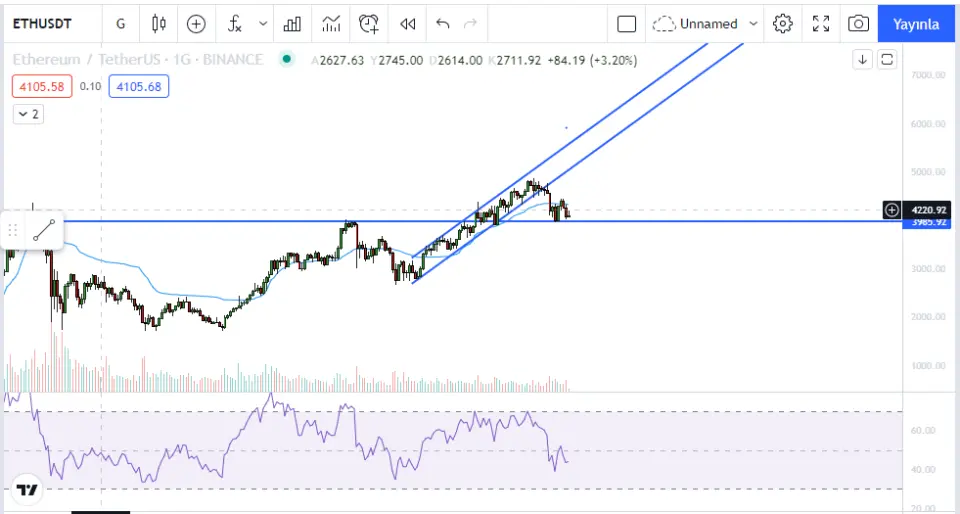The height and width of the screenshot is (514, 960).
Task: Take a chart snapshot with camera icon
Action: pos(858,23)
